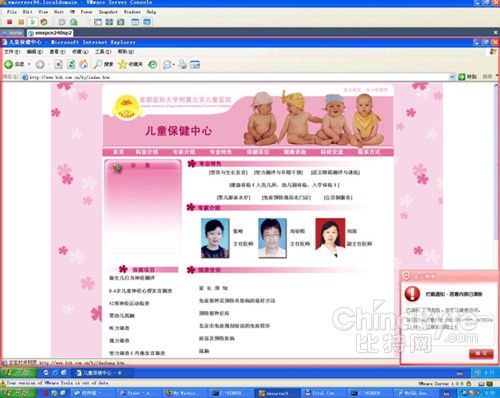This screenshot has width=500, height=398.
Task: Click the yellow hospital logo in the banner
Action: point(126,107)
